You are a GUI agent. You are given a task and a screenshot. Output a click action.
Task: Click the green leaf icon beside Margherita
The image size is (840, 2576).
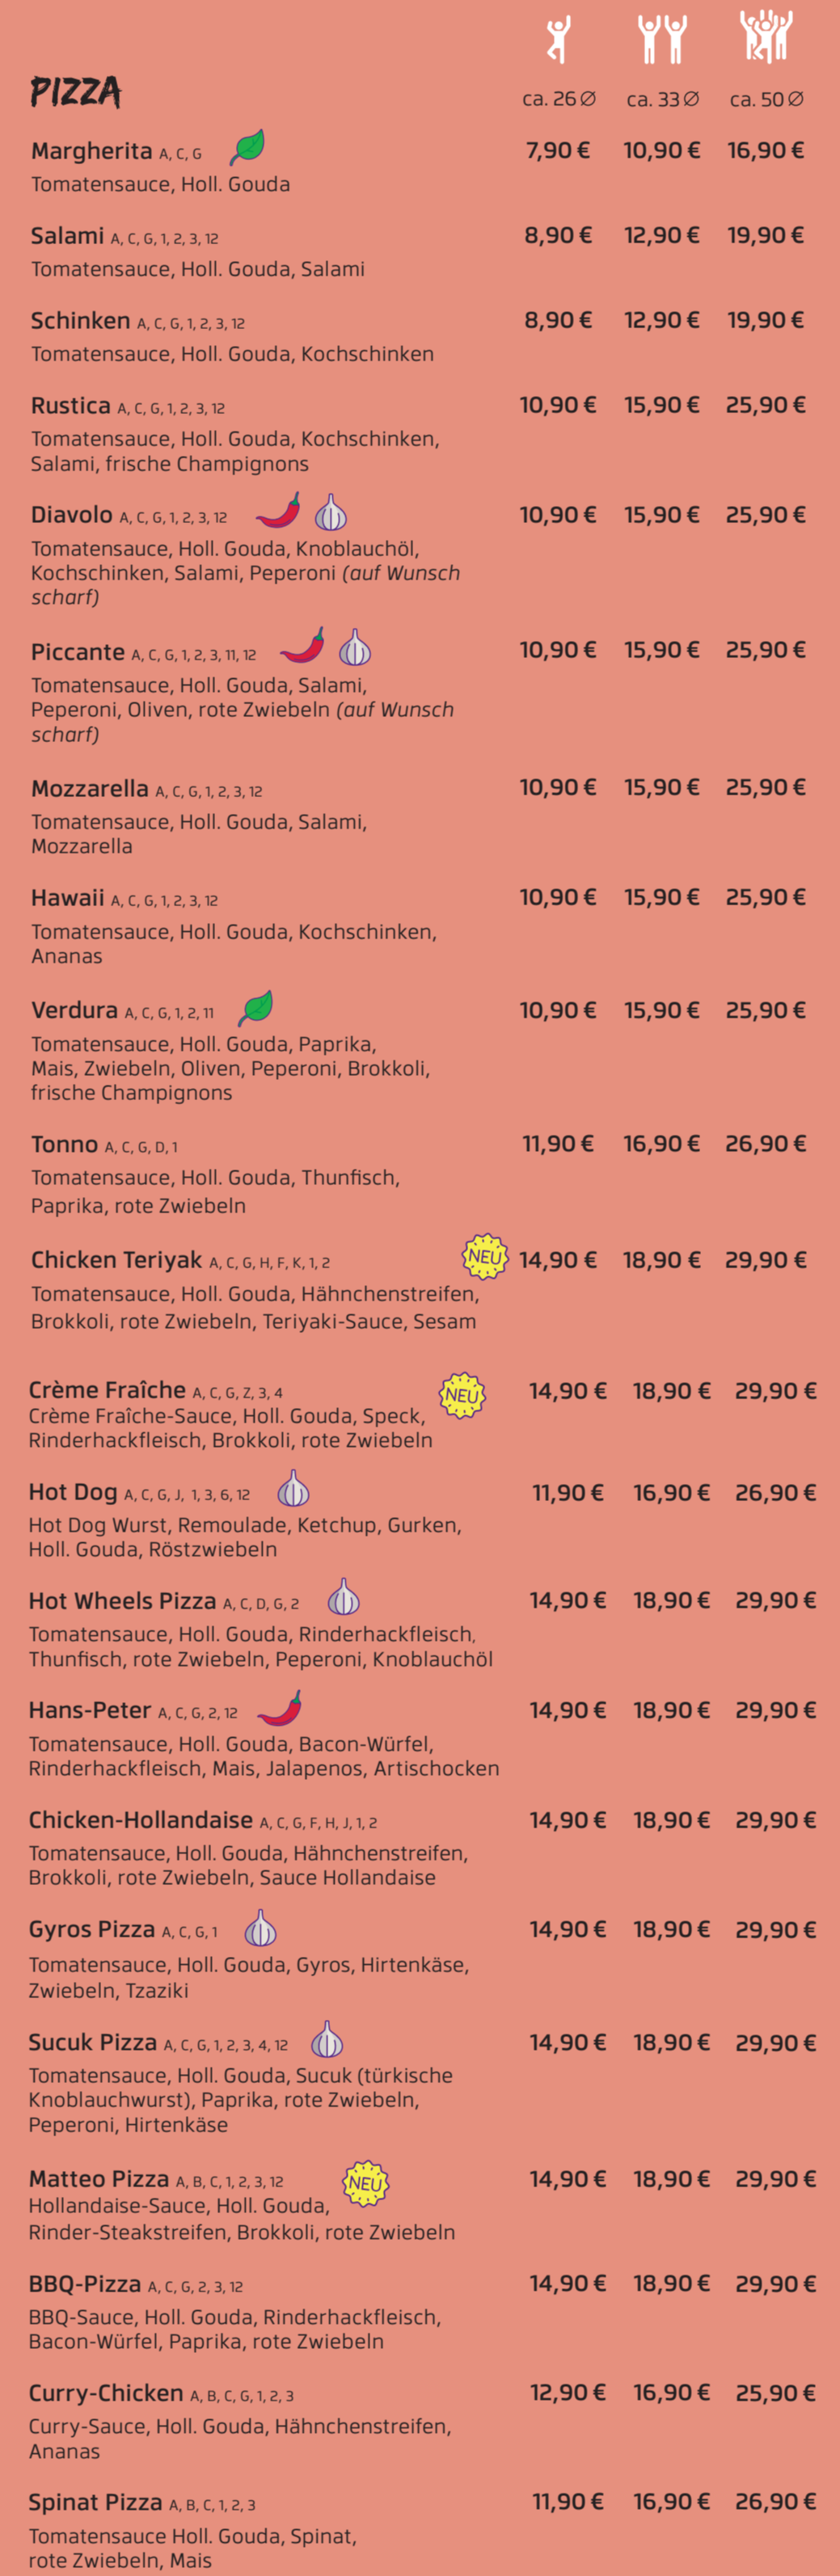point(247,147)
